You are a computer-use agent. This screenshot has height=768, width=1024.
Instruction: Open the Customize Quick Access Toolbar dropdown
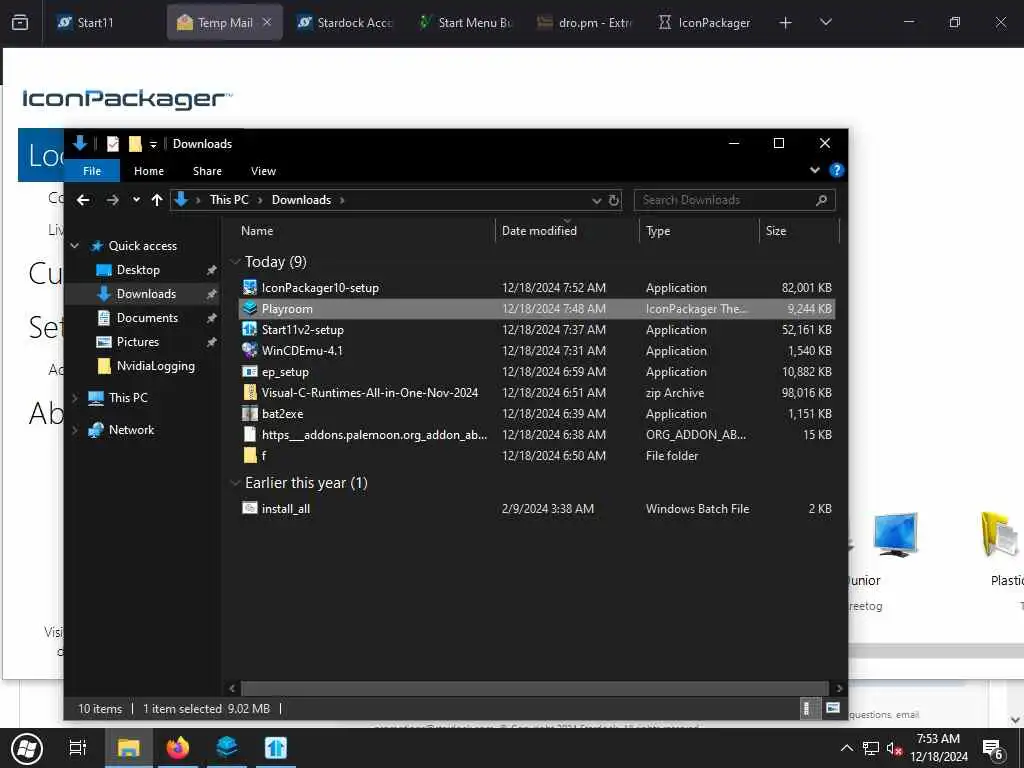click(153, 144)
